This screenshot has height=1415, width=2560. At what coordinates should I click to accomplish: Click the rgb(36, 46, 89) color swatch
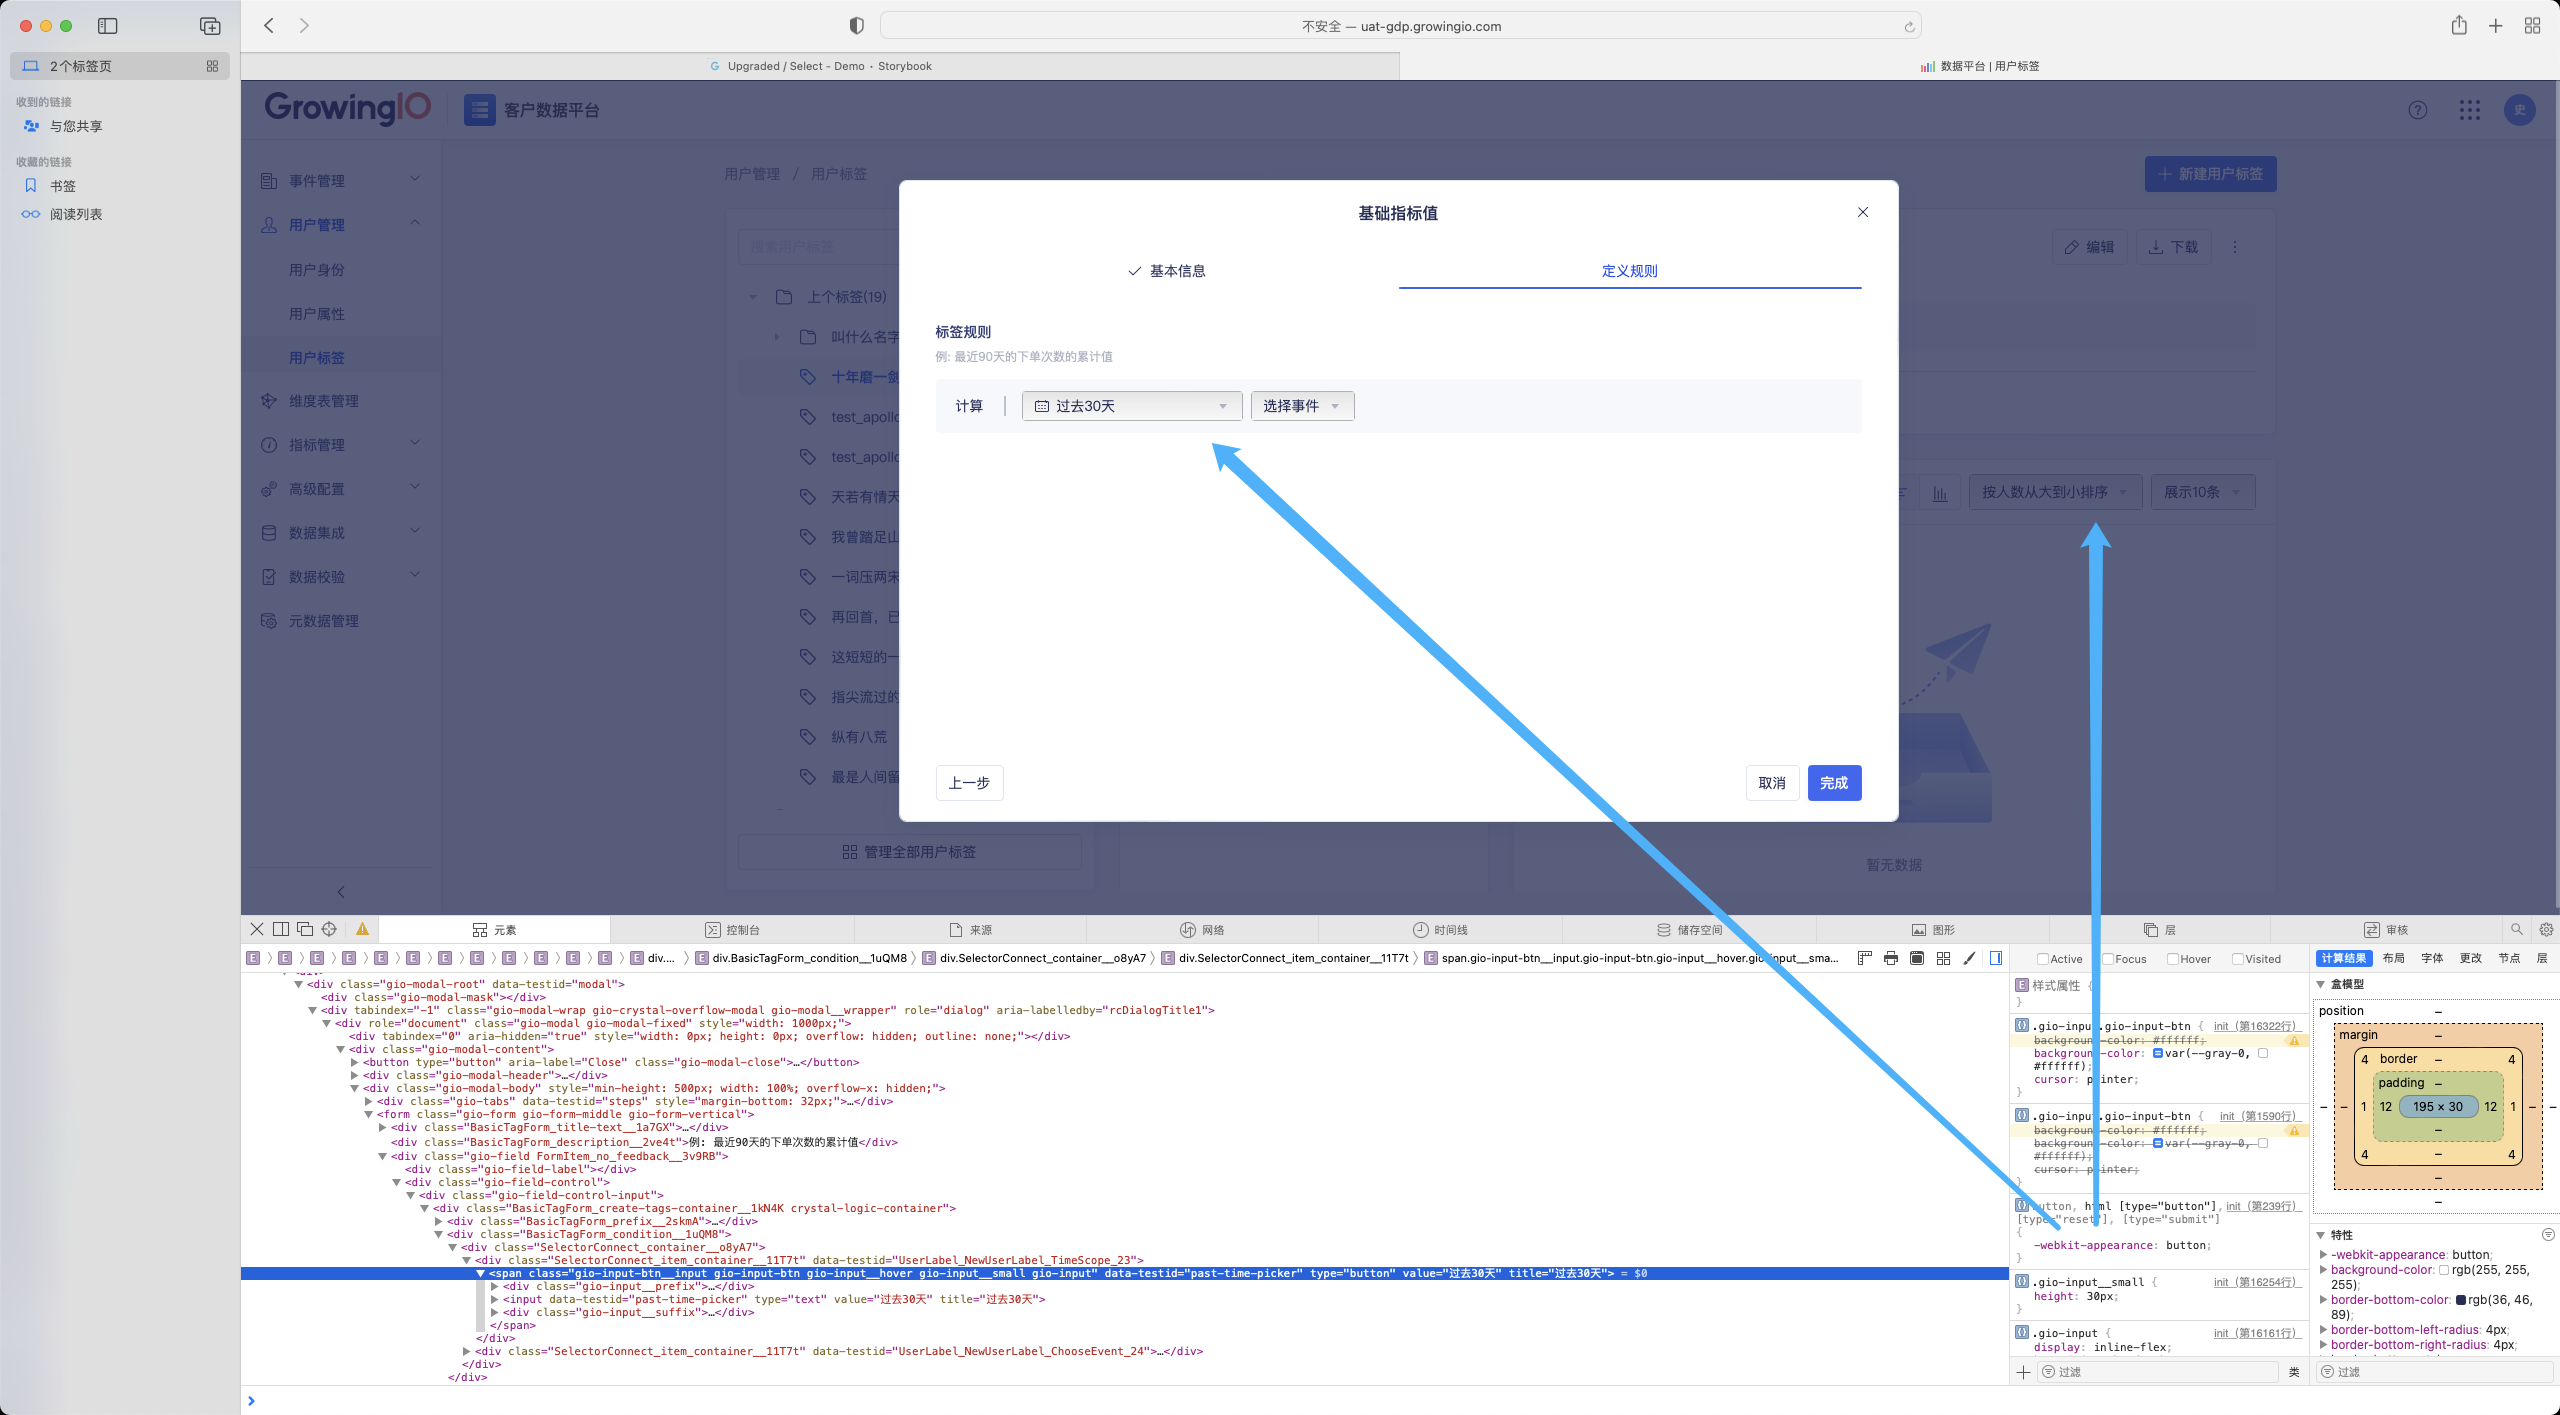click(x=2460, y=1300)
